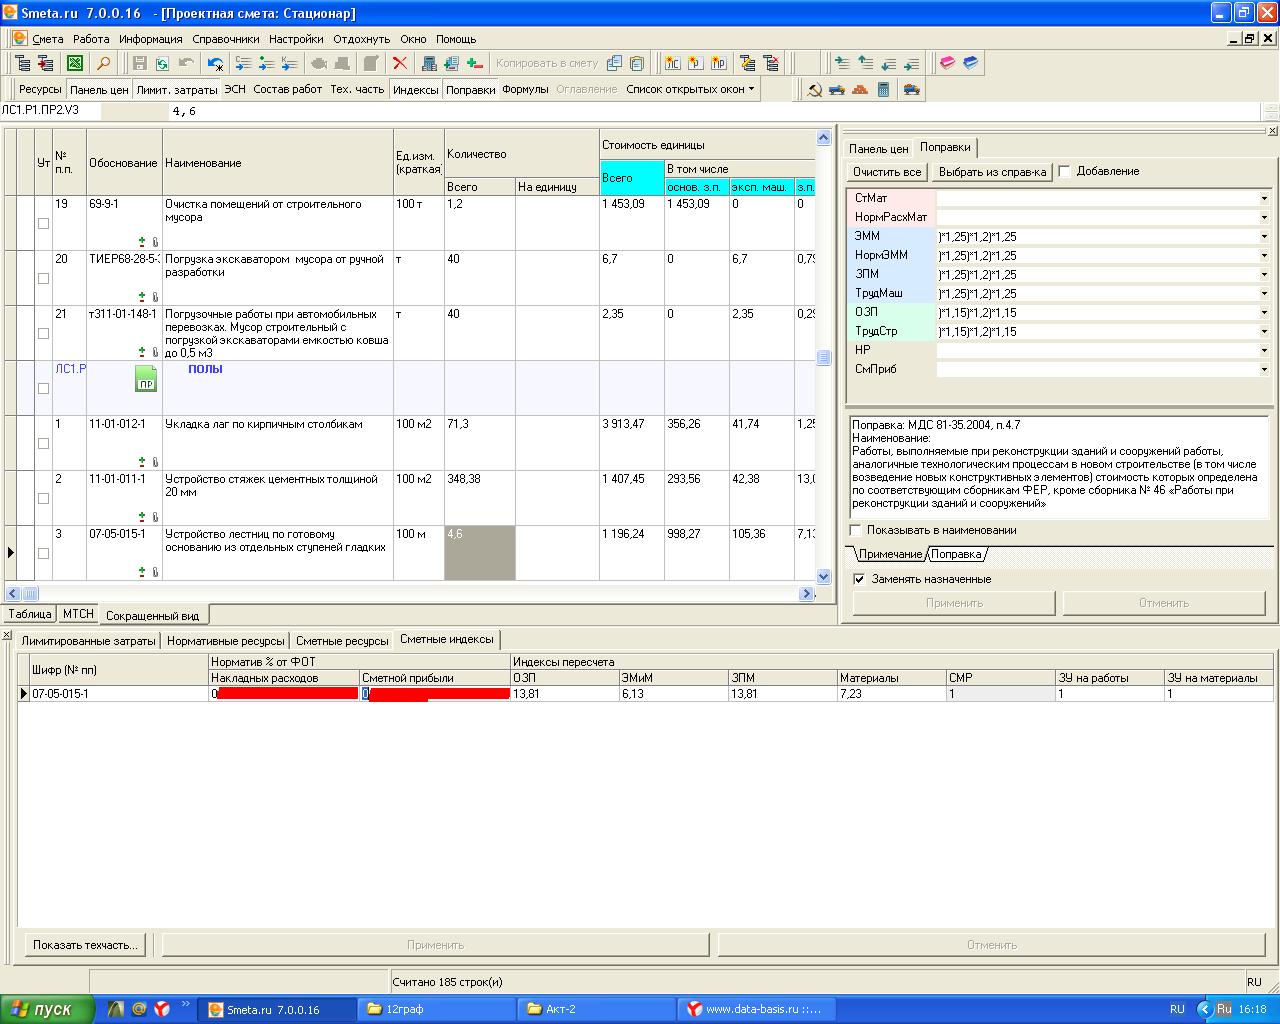
Task: Click the brick pile materials icon
Action: click(x=860, y=89)
